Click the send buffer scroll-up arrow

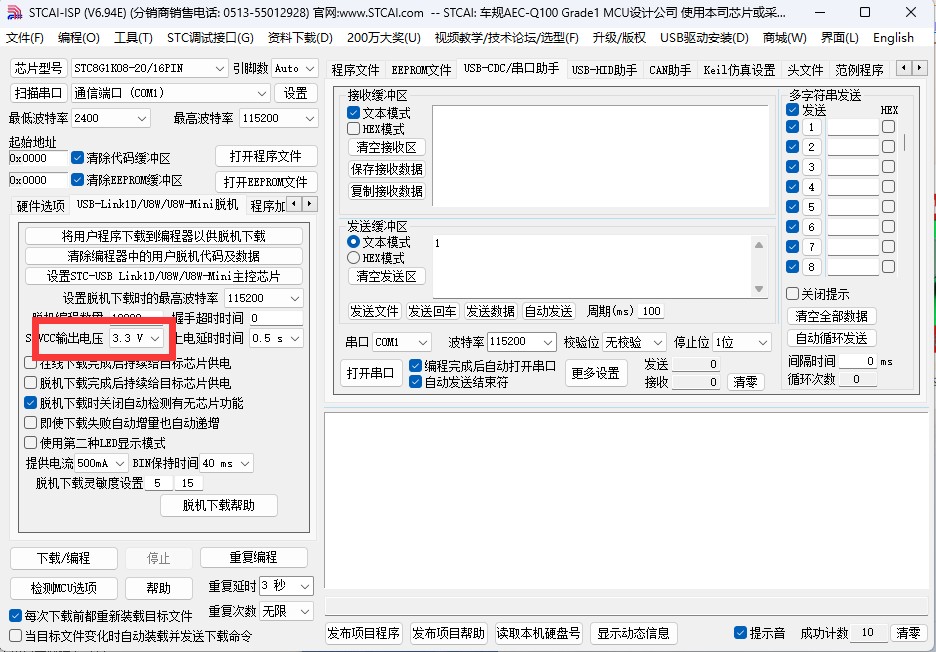pos(759,245)
